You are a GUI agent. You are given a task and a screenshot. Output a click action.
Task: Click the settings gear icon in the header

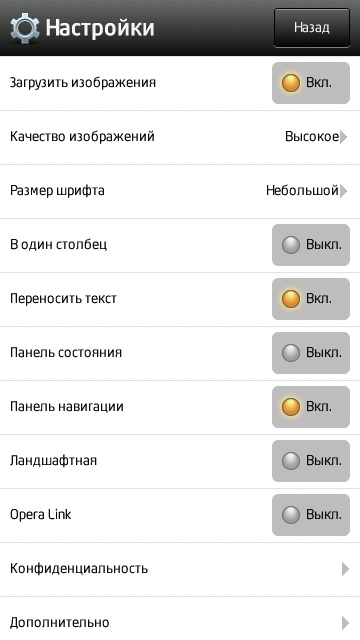point(25,28)
